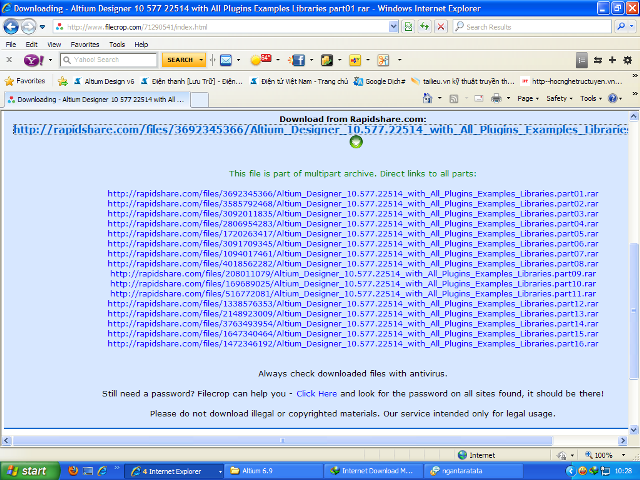
Task: Open the Điện tử Việt Nam favorite
Action: pos(299,81)
